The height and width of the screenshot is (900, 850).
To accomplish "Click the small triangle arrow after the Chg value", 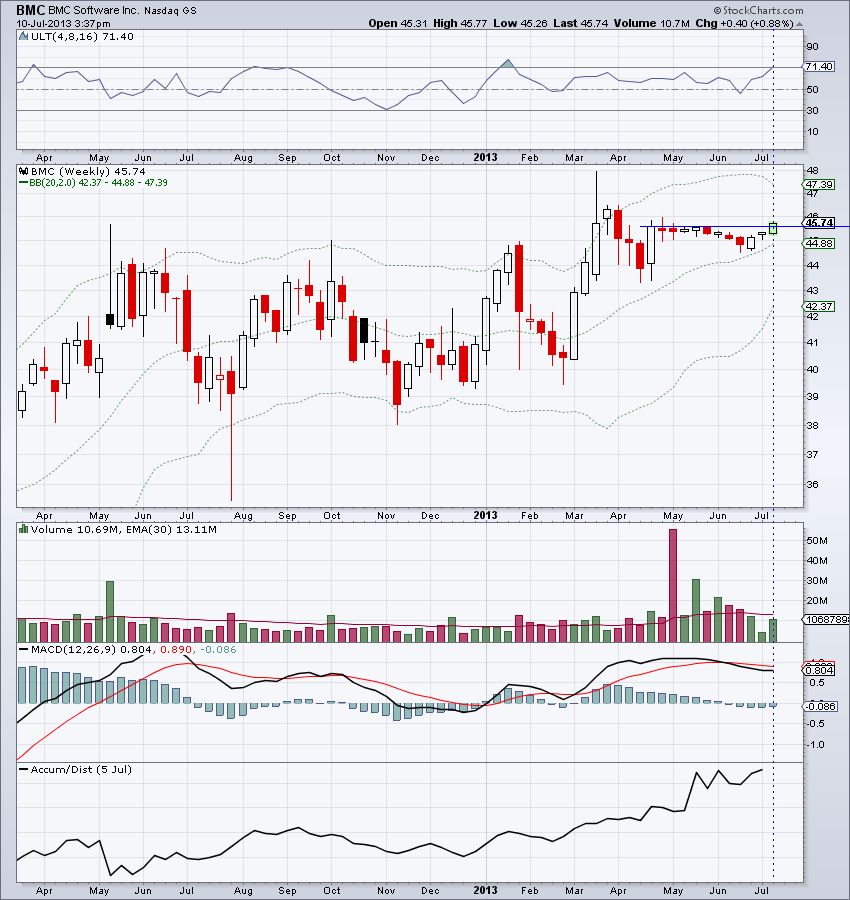I will point(800,24).
